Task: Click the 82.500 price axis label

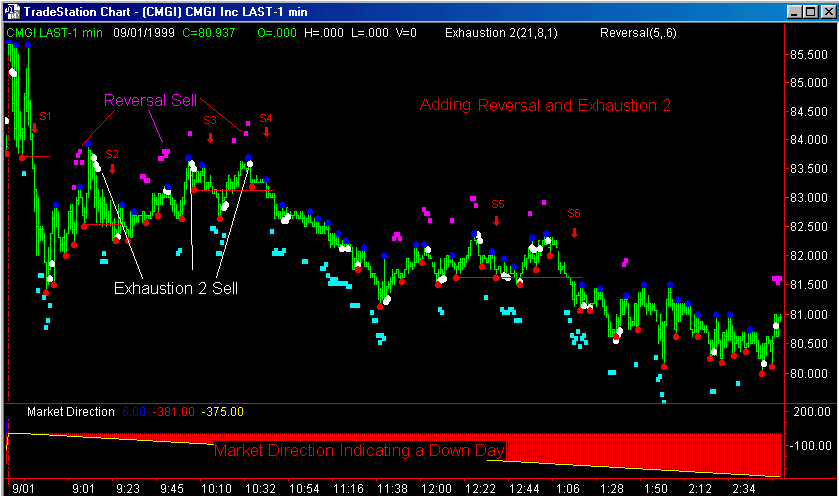Action: pos(809,227)
